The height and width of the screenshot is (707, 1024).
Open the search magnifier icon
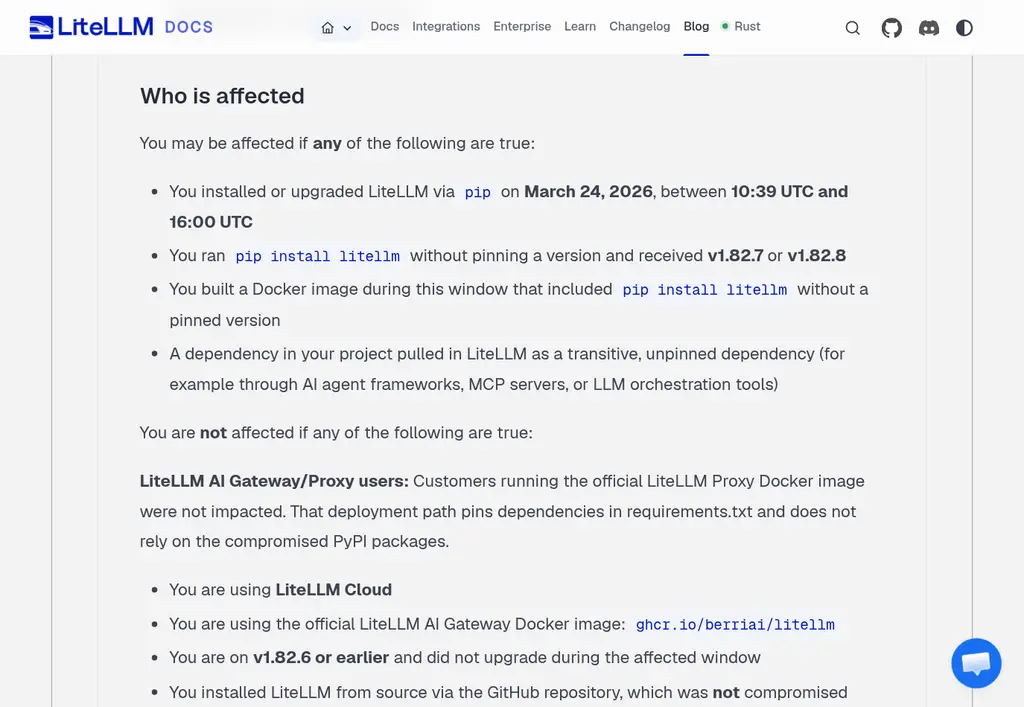click(852, 27)
